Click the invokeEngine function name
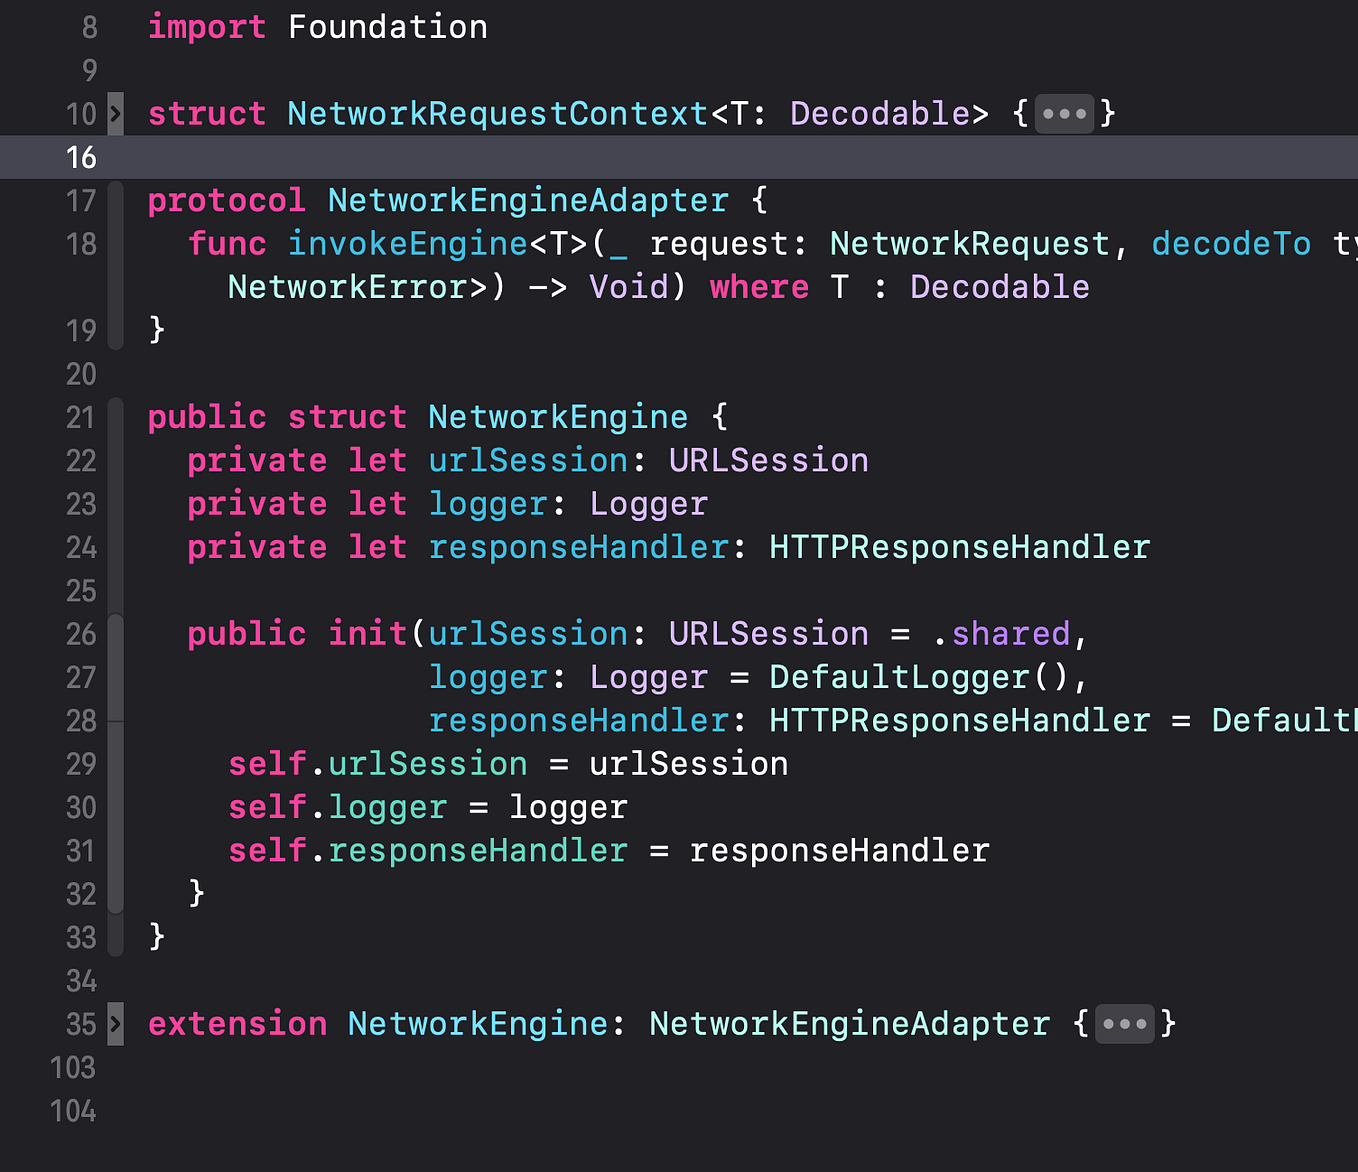 408,243
